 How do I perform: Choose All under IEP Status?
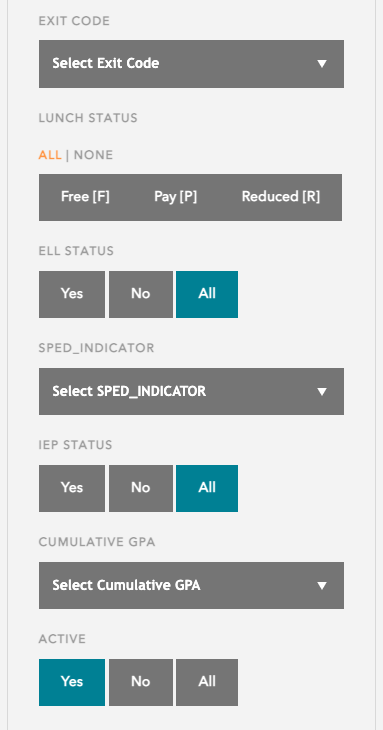[x=207, y=488]
